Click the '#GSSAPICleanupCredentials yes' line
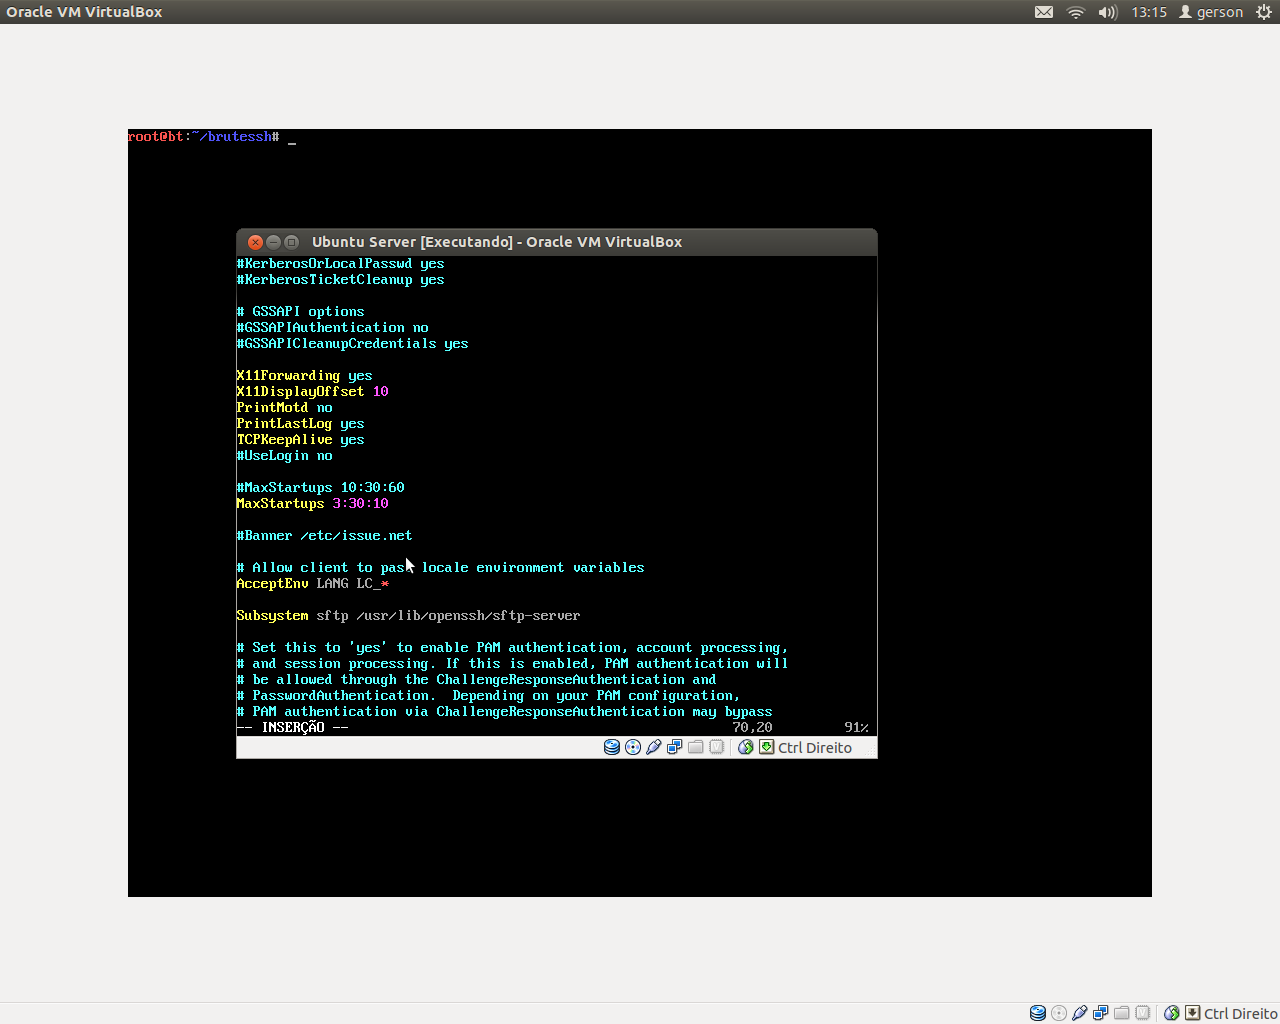Image resolution: width=1280 pixels, height=1024 pixels. point(352,344)
